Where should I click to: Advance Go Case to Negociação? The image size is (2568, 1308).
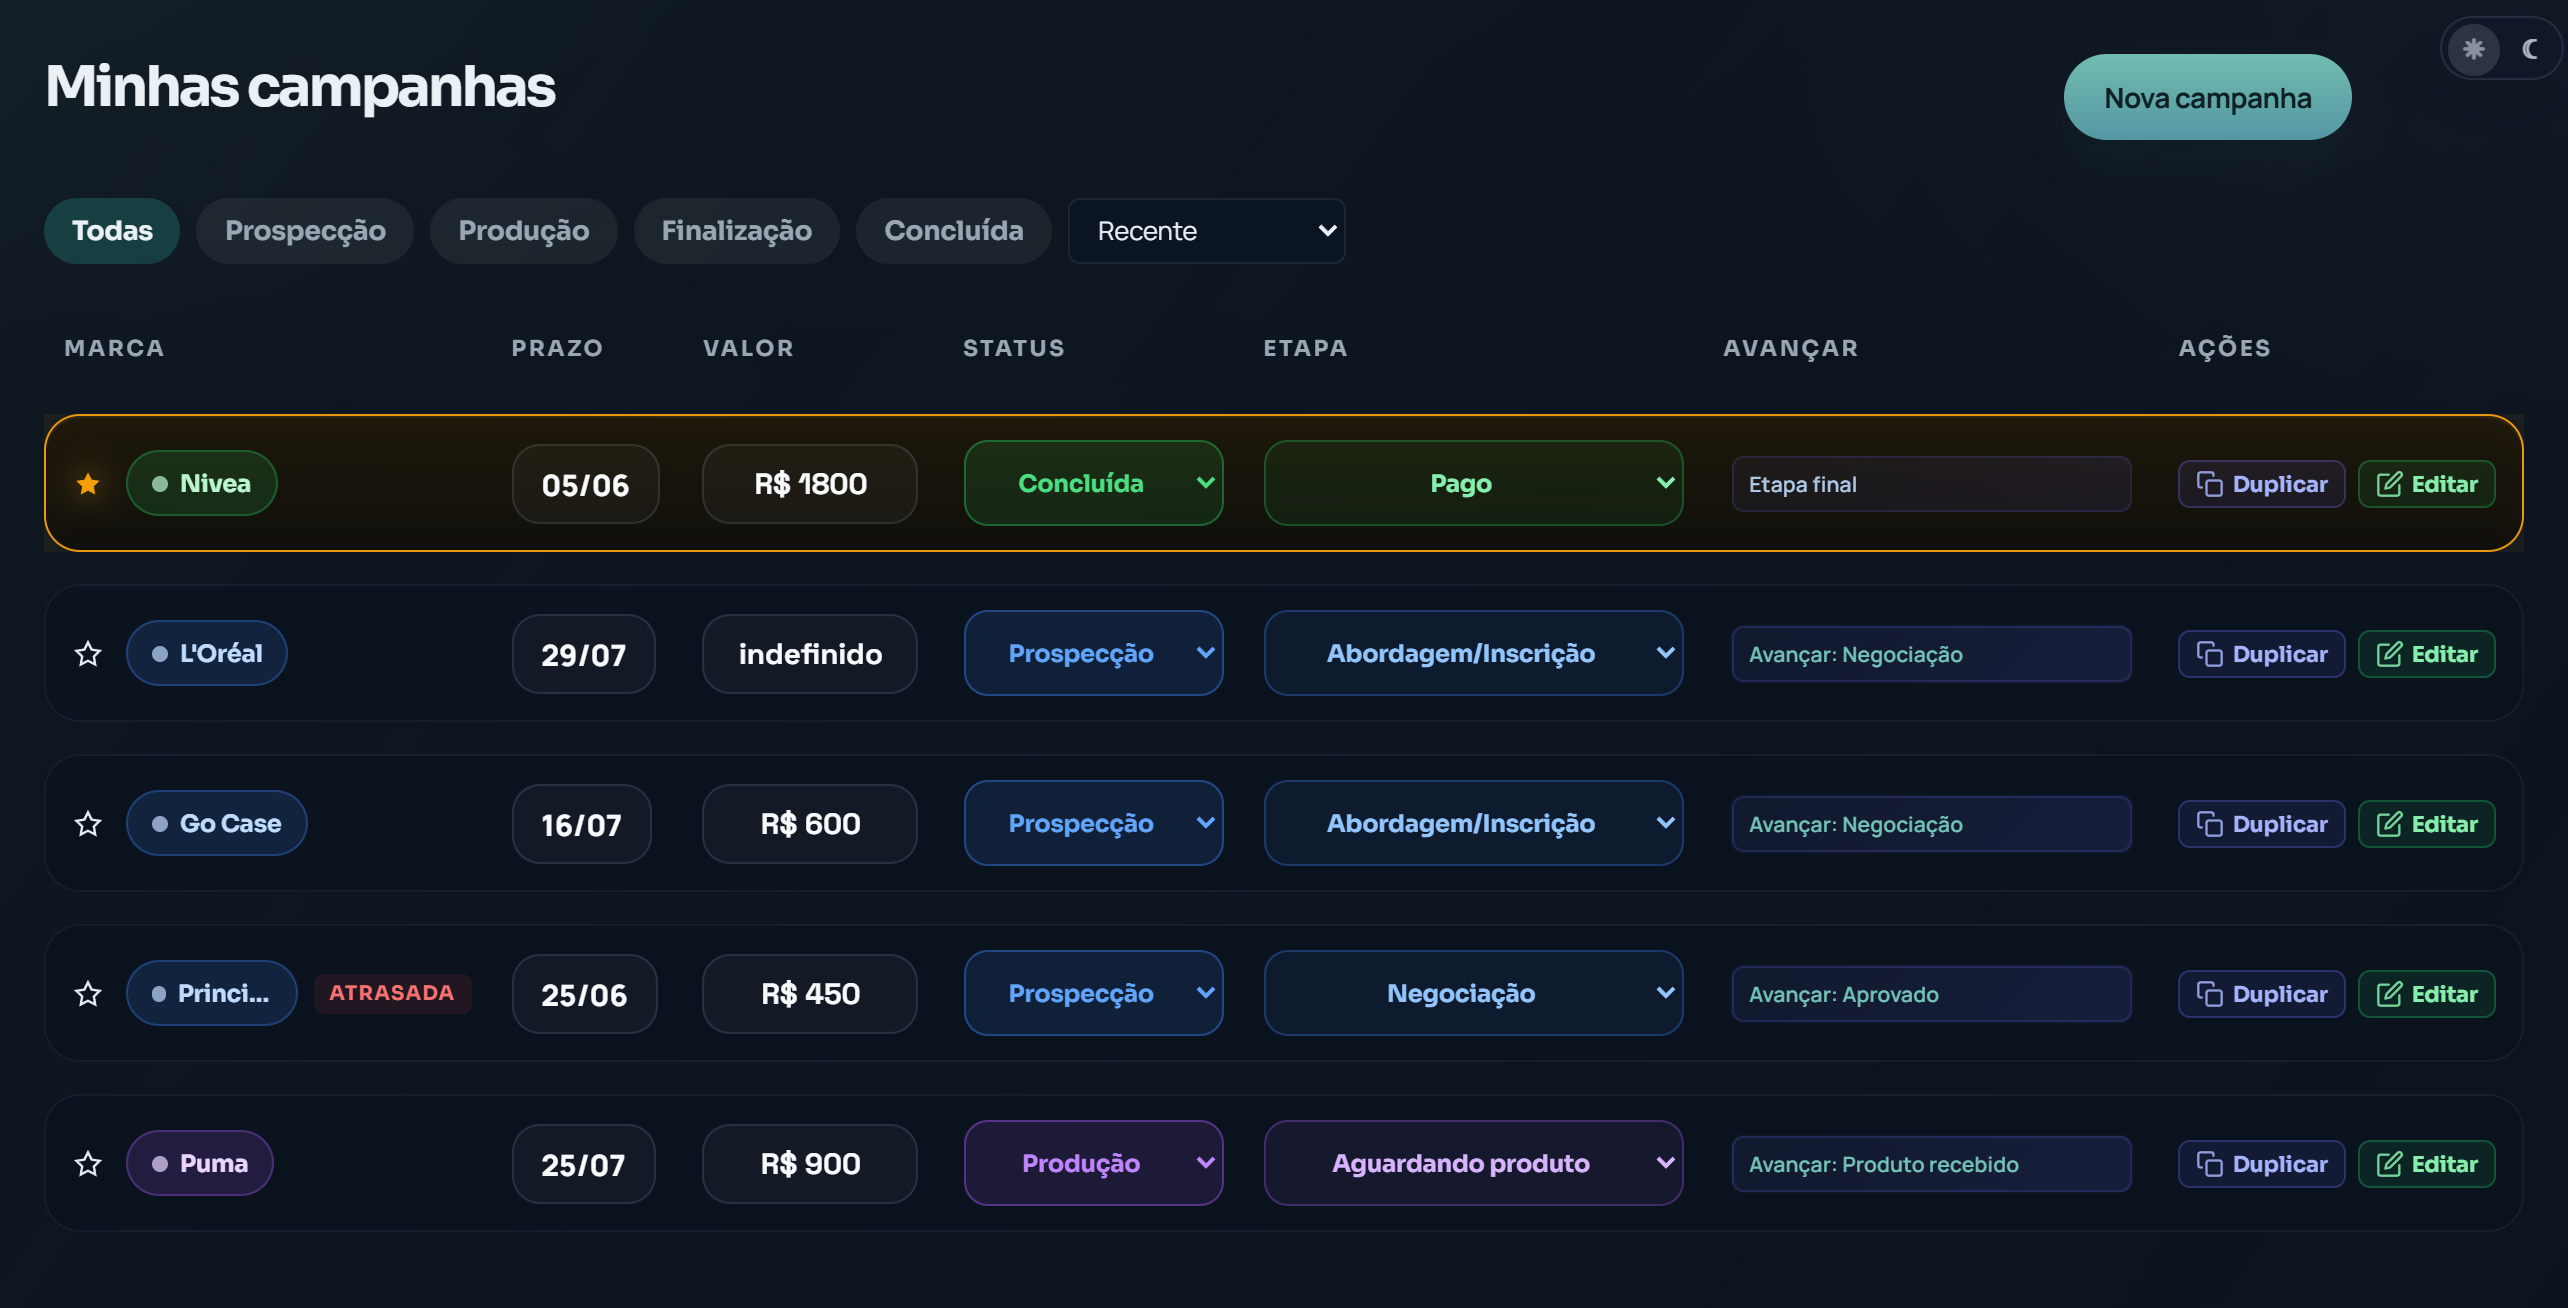pos(1932,824)
